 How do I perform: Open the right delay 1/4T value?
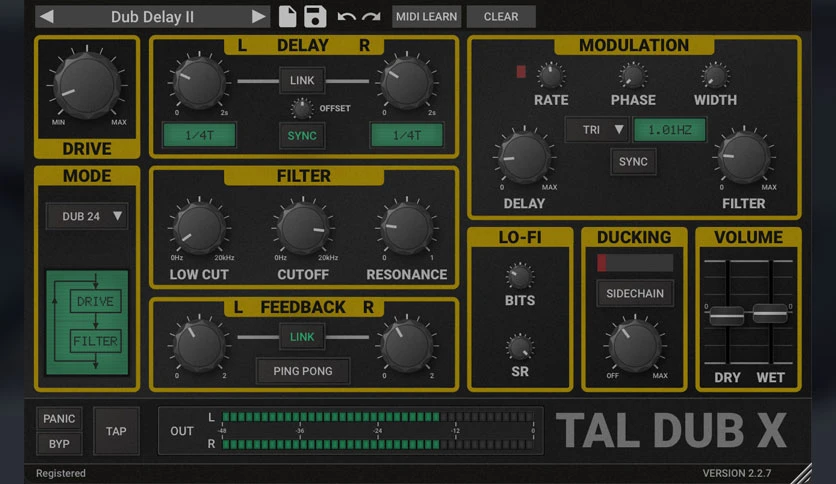pyautogui.click(x=407, y=135)
